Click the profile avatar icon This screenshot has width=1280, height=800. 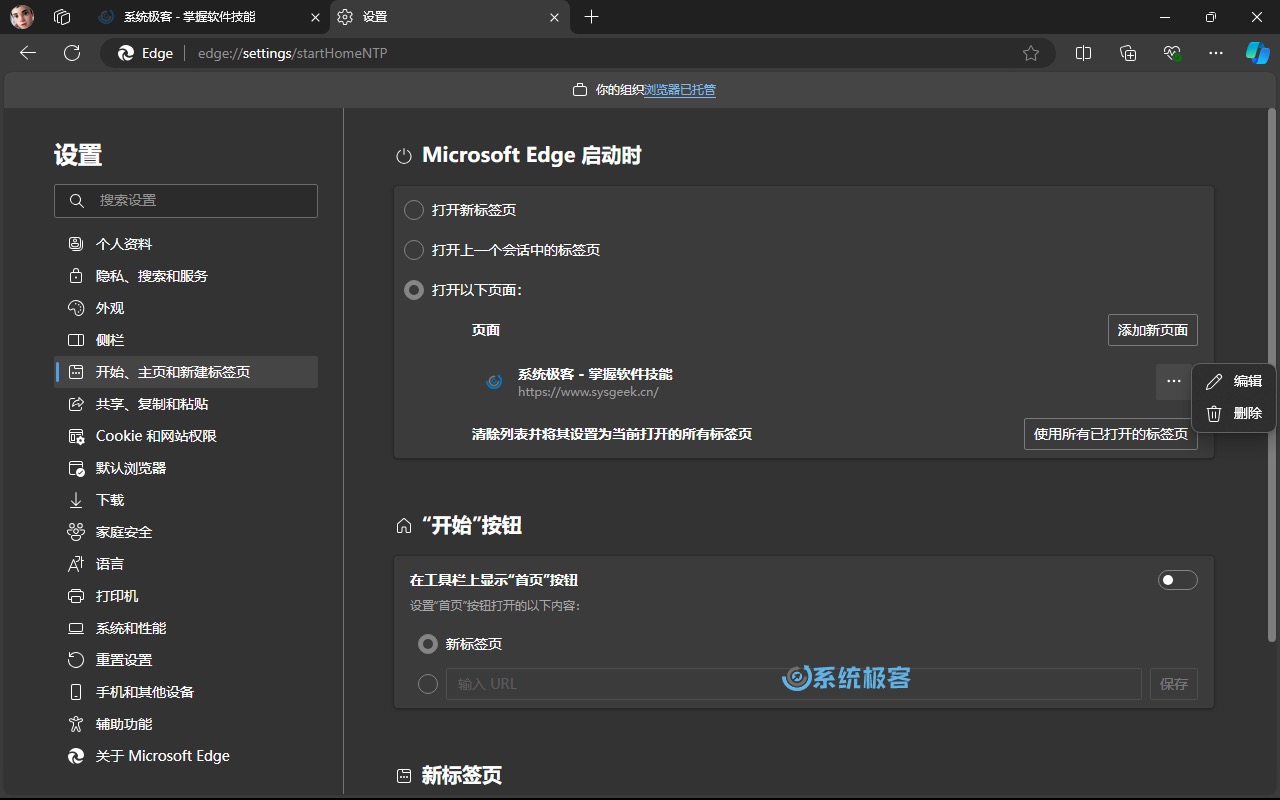click(22, 17)
